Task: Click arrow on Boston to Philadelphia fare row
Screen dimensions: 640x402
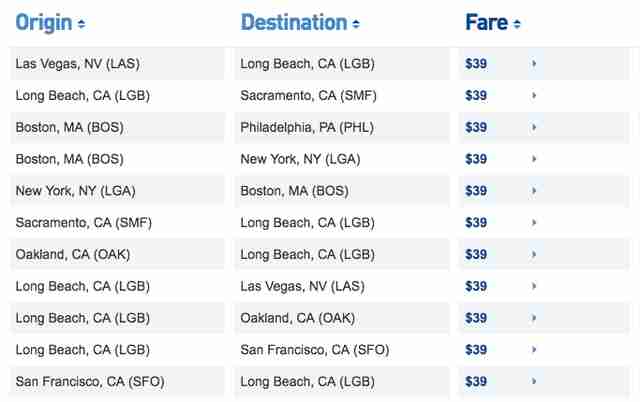Action: pyautogui.click(x=533, y=127)
